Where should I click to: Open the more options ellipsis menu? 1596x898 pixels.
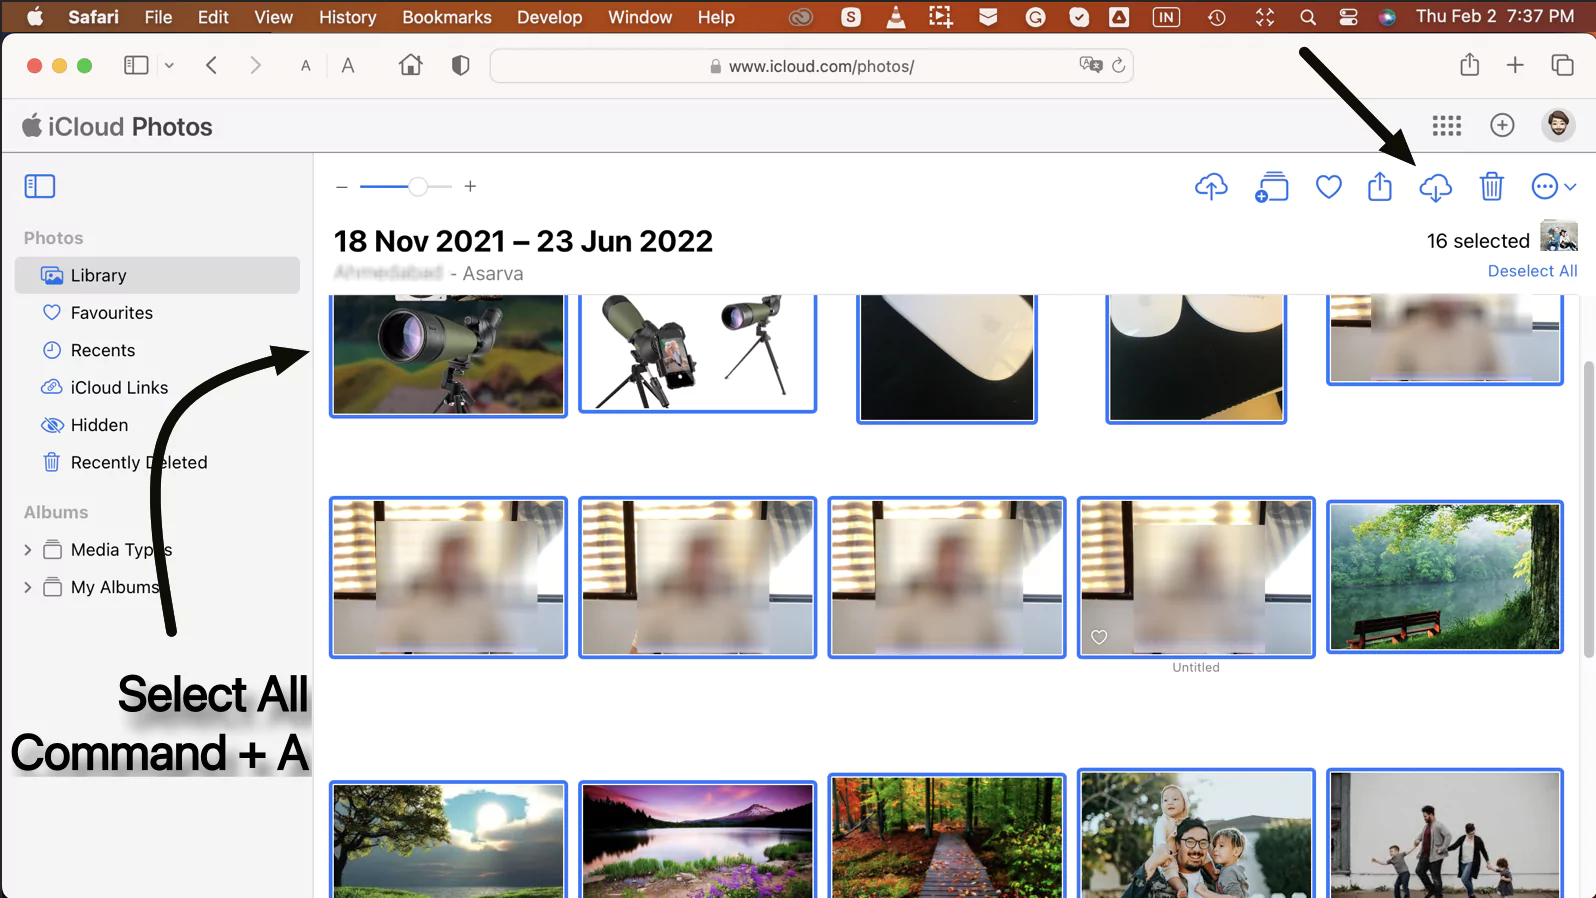[1553, 187]
